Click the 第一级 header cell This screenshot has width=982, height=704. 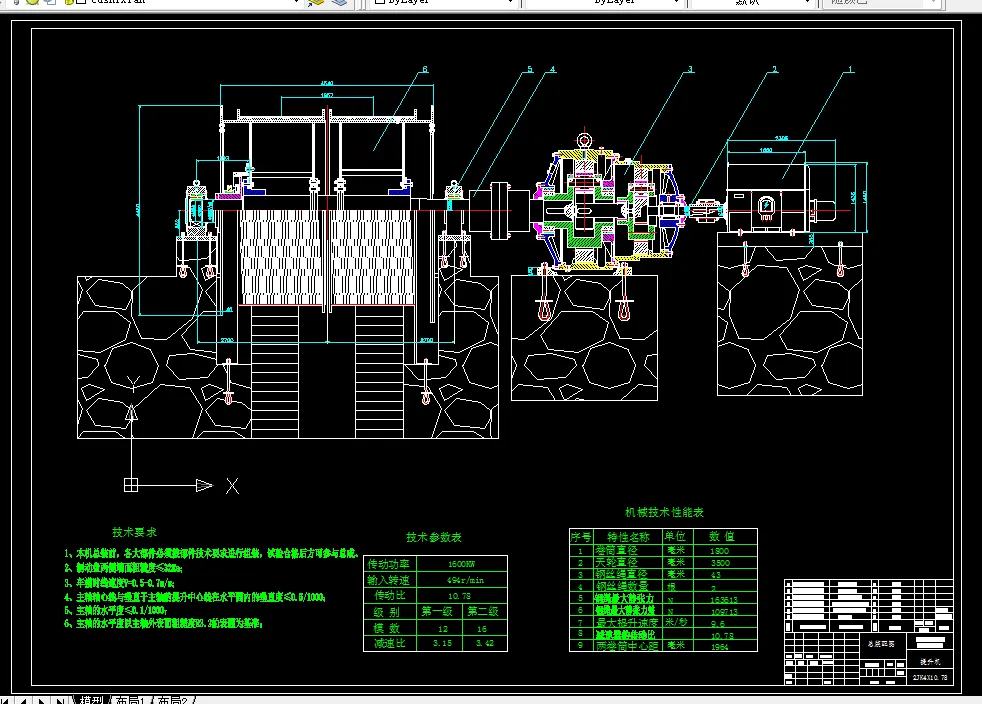438,612
